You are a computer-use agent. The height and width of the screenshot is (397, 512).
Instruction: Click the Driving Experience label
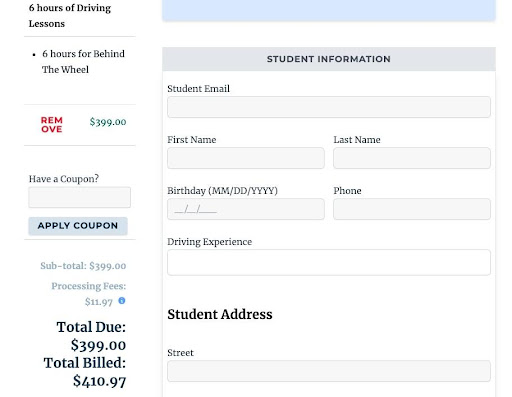click(210, 242)
